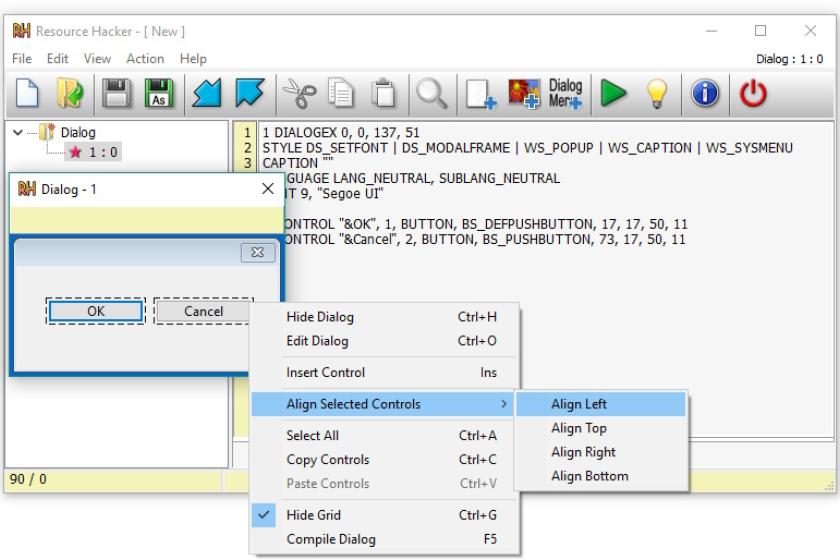Open the Action menu

click(x=145, y=58)
